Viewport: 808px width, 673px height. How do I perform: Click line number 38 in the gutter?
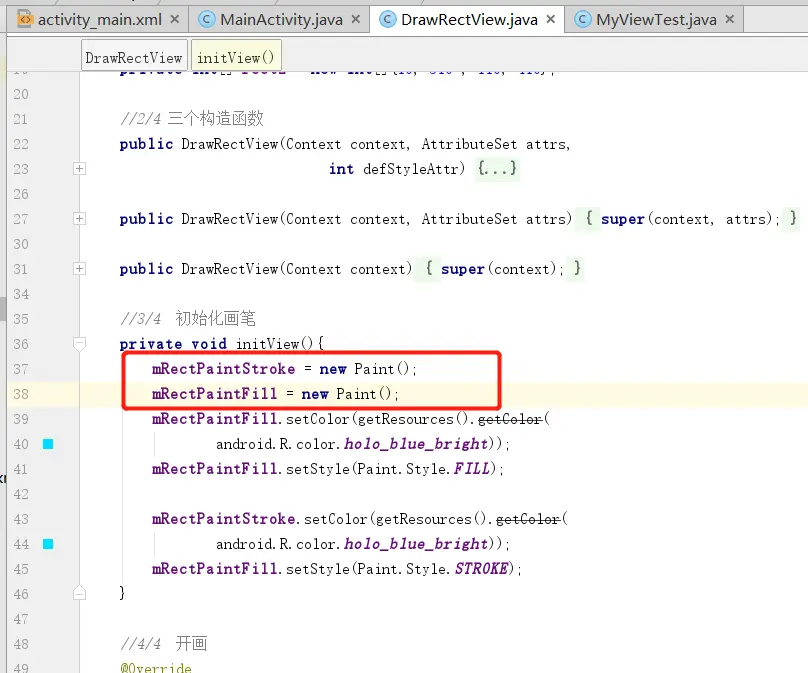tap(21, 394)
